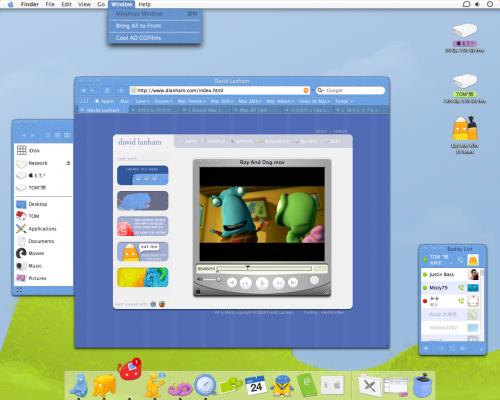This screenshot has height=400, width=500.
Task: Expand the Temp bookmarks folder
Action: (344, 101)
